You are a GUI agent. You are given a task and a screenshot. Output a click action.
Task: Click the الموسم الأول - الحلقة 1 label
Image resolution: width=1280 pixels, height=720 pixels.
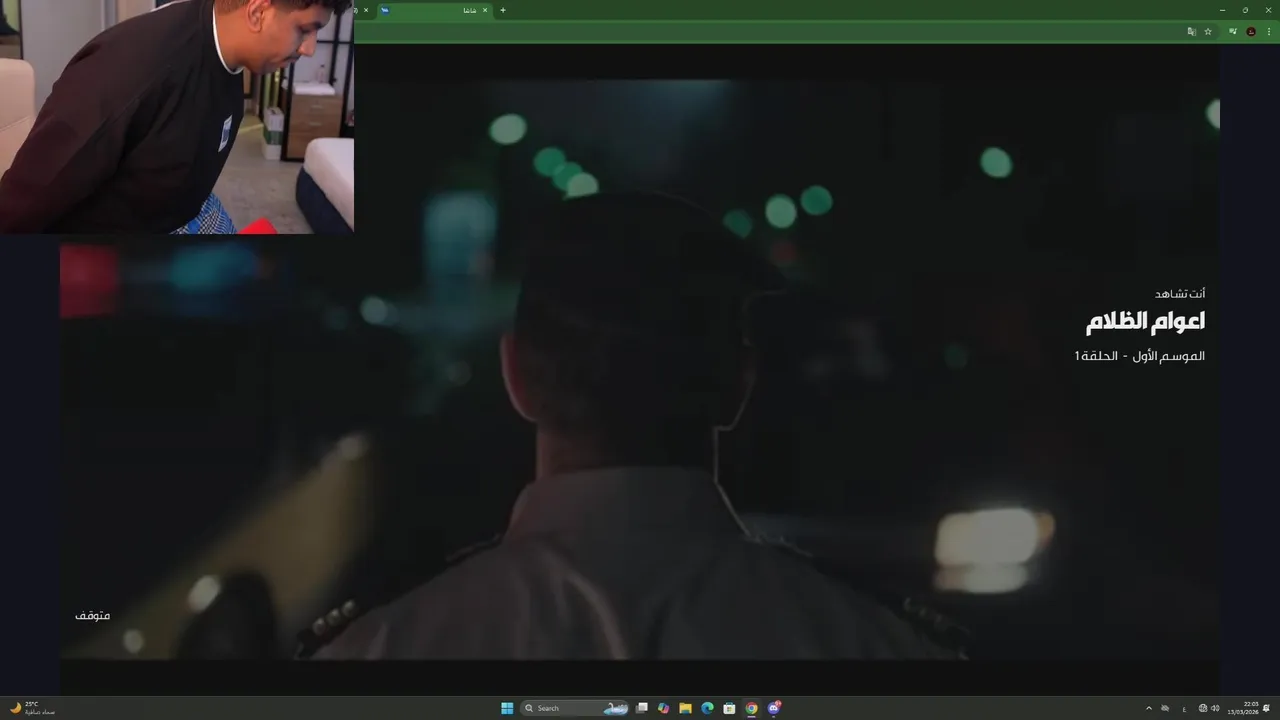coord(1139,356)
